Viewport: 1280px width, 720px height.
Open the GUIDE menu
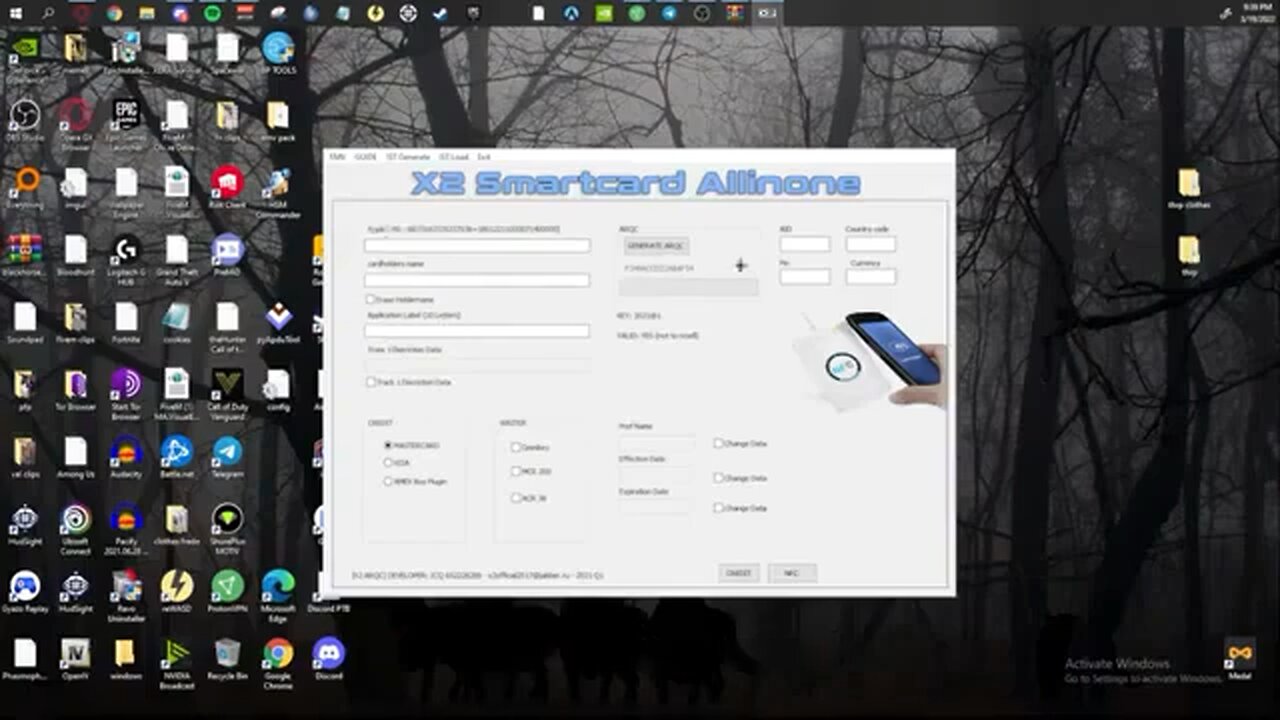tap(365, 158)
